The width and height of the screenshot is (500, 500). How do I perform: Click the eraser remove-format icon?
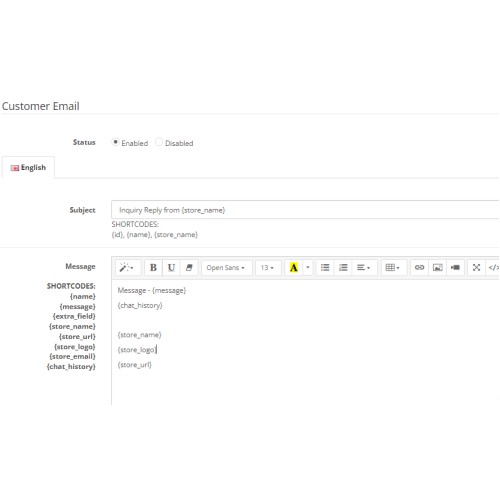point(189,268)
